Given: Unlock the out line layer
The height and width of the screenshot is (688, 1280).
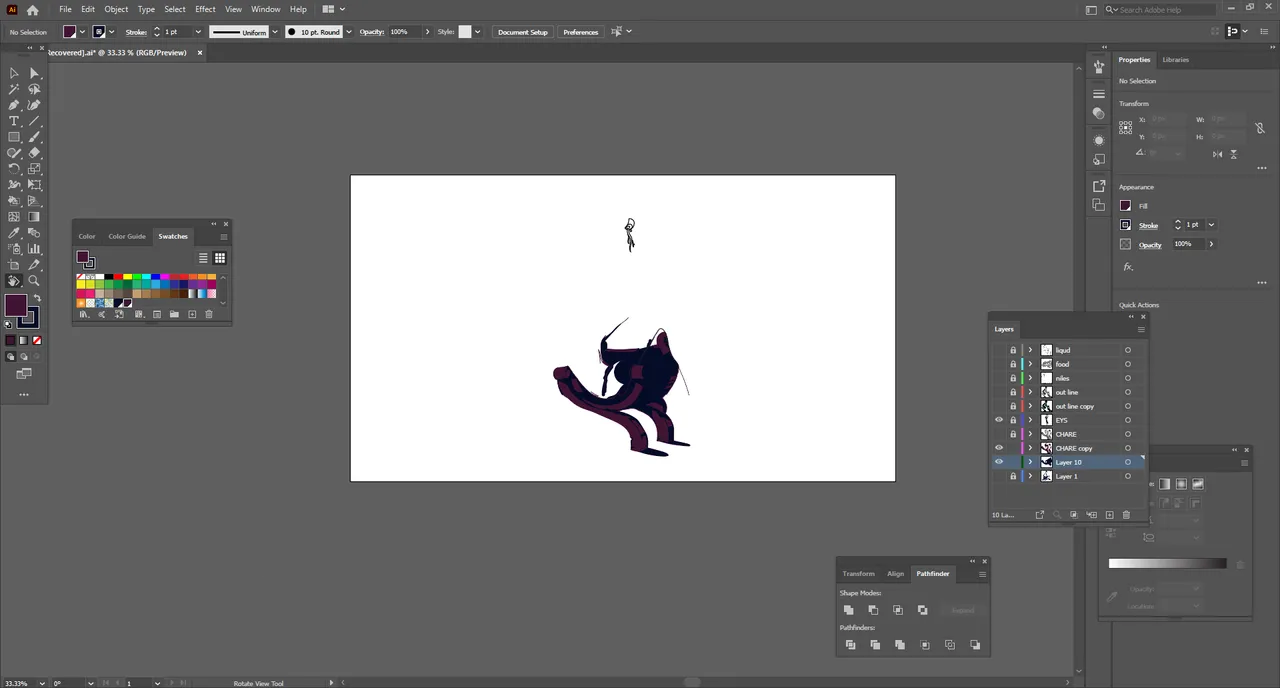Looking at the screenshot, I should [x=1013, y=392].
